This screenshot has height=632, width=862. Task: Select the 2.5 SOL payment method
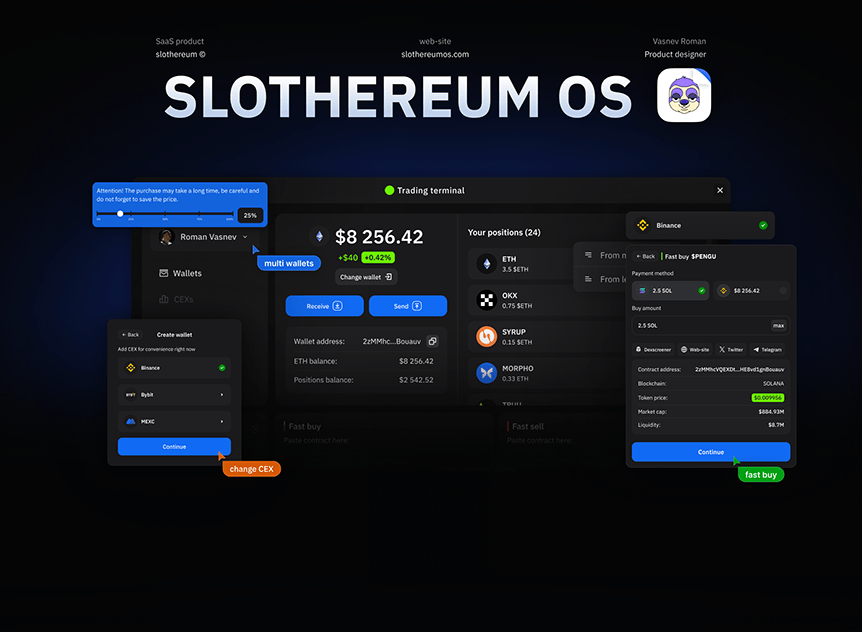click(x=671, y=291)
